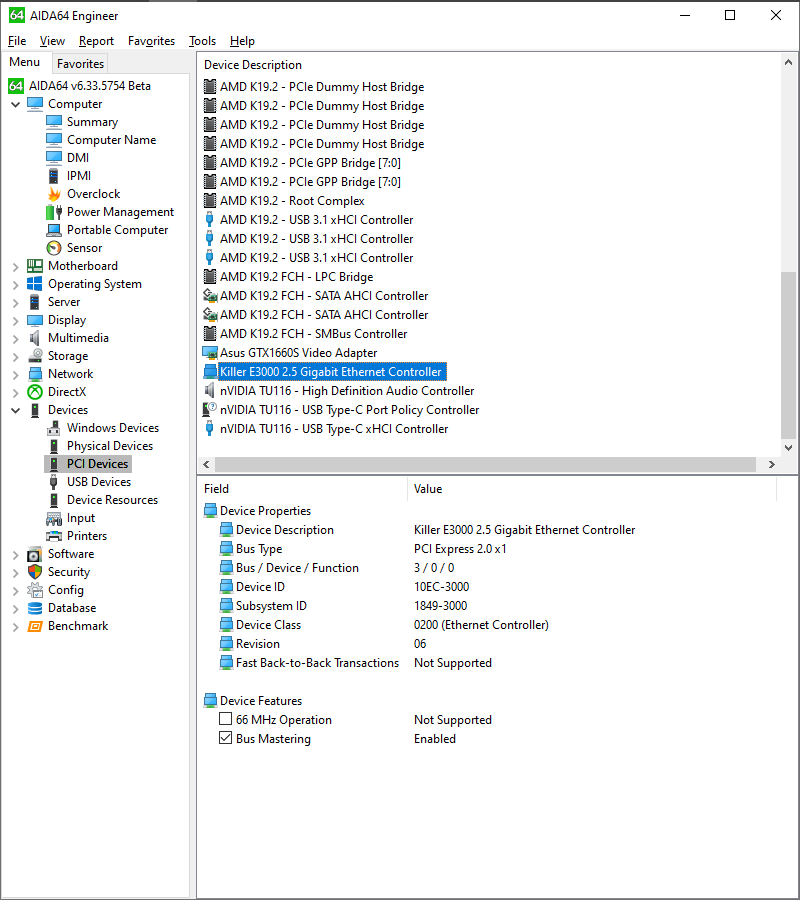The image size is (800, 900).
Task: Expand the Benchmark node
Action: coord(15,627)
